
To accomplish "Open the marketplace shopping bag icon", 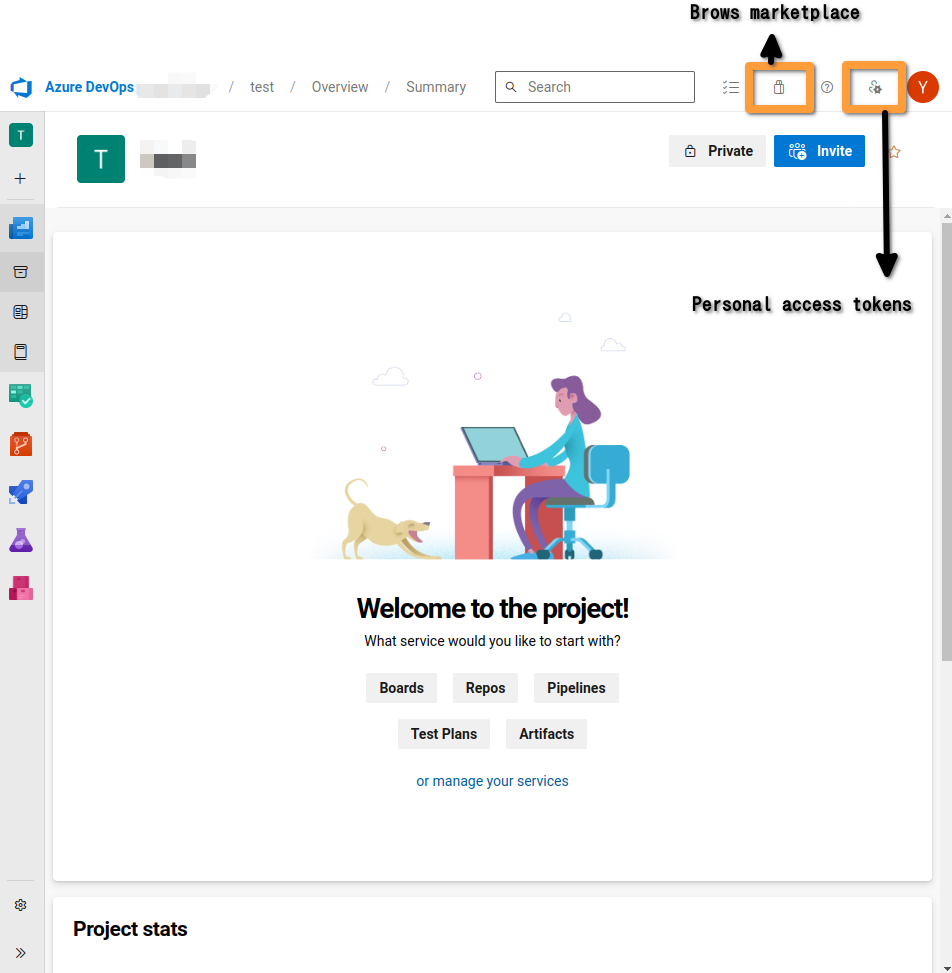I will pos(779,87).
